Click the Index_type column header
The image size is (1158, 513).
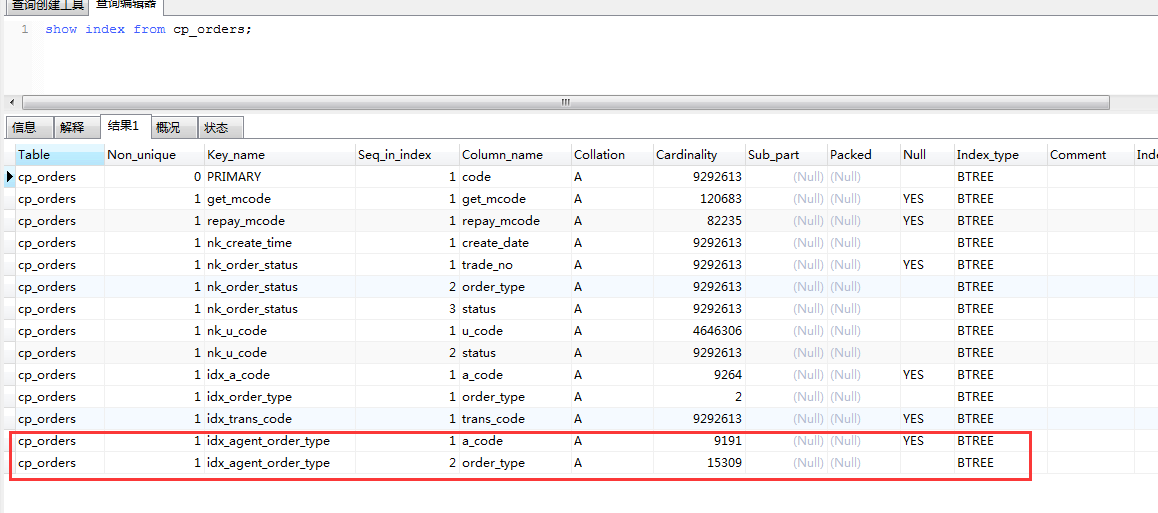tap(1001, 155)
